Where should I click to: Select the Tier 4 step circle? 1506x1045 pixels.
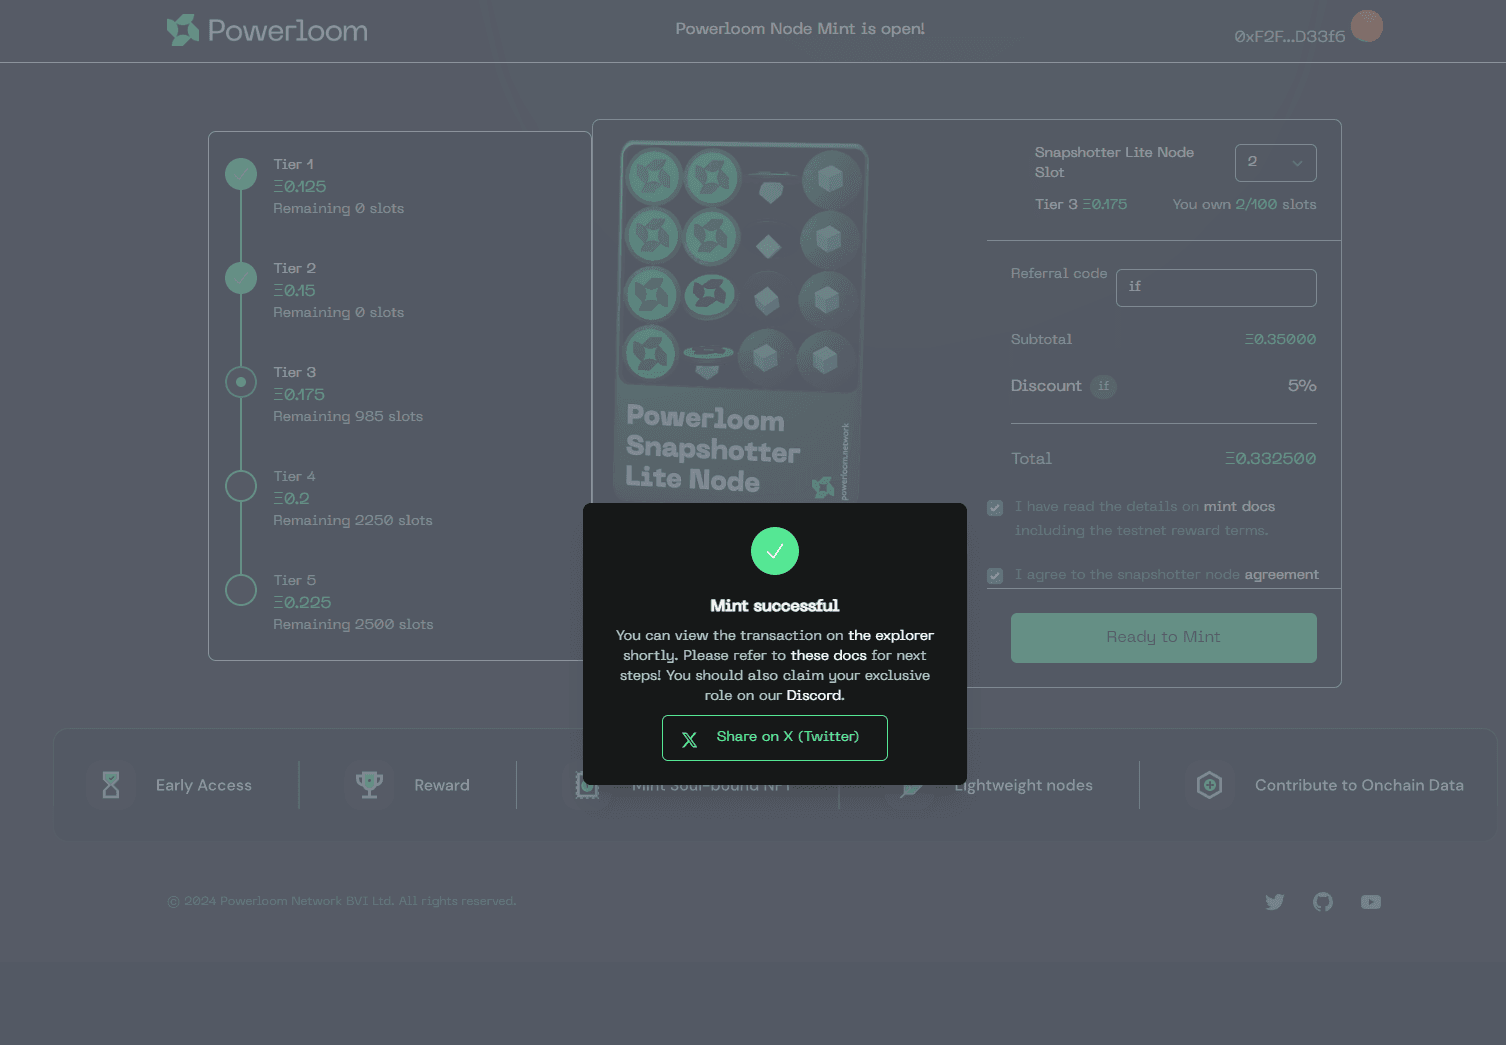click(241, 486)
